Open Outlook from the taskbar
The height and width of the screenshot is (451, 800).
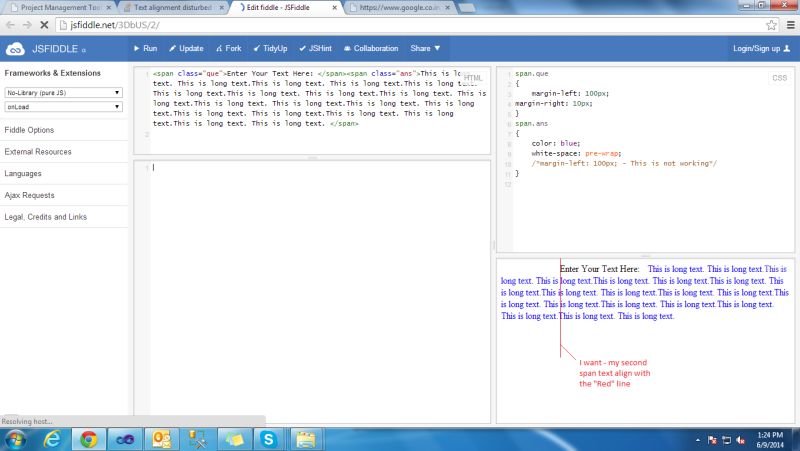coord(161,439)
